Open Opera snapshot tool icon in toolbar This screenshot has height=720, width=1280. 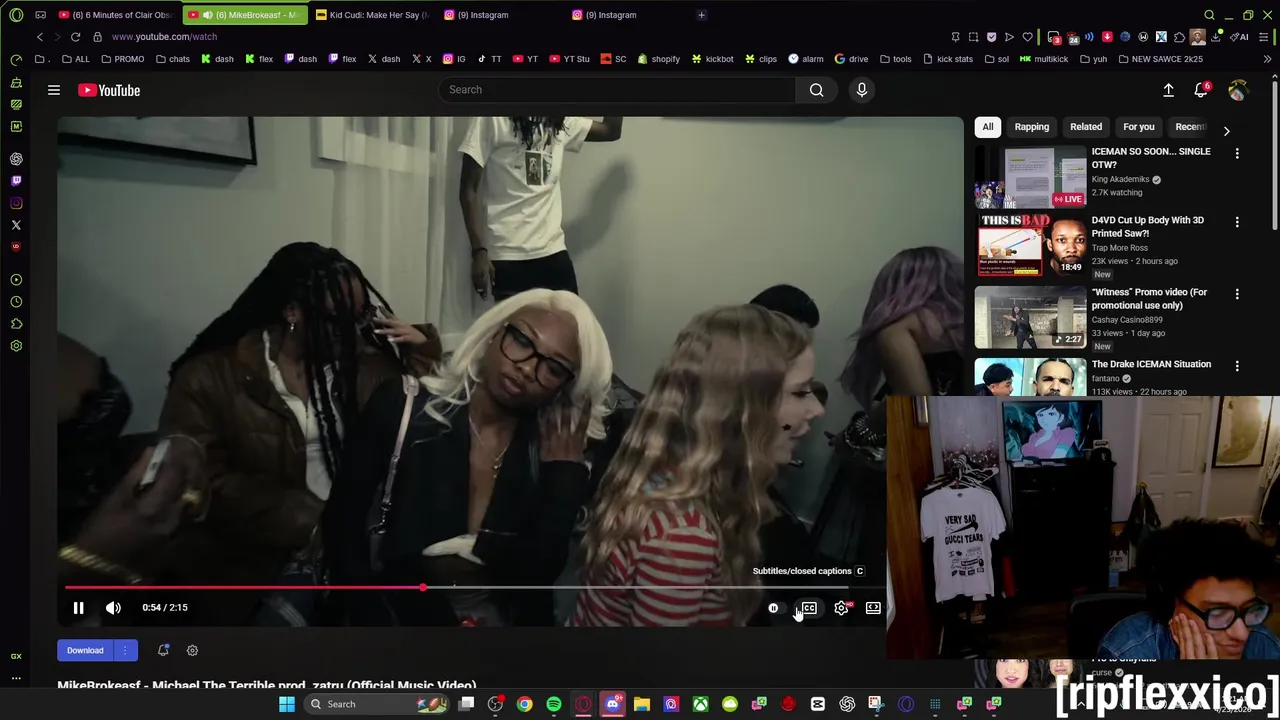(x=973, y=37)
